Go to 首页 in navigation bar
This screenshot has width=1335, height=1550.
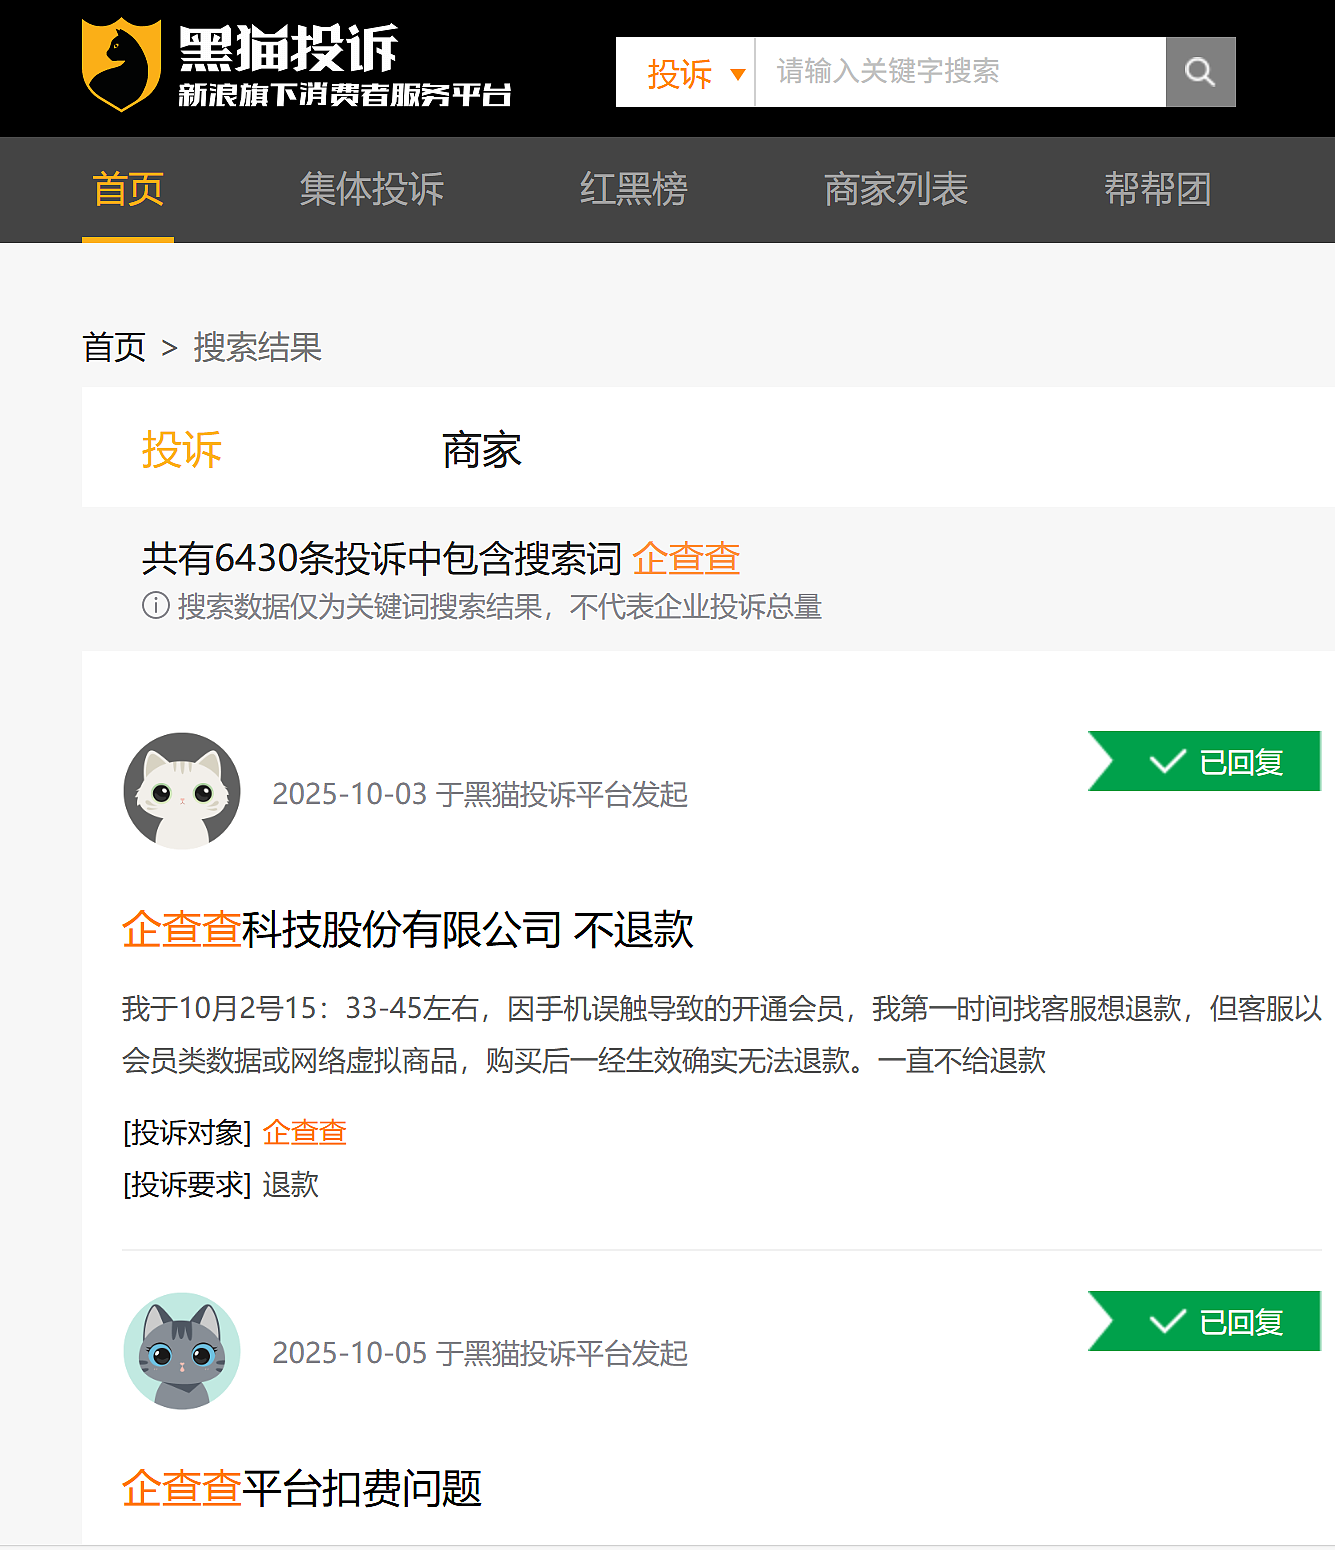coord(128,189)
